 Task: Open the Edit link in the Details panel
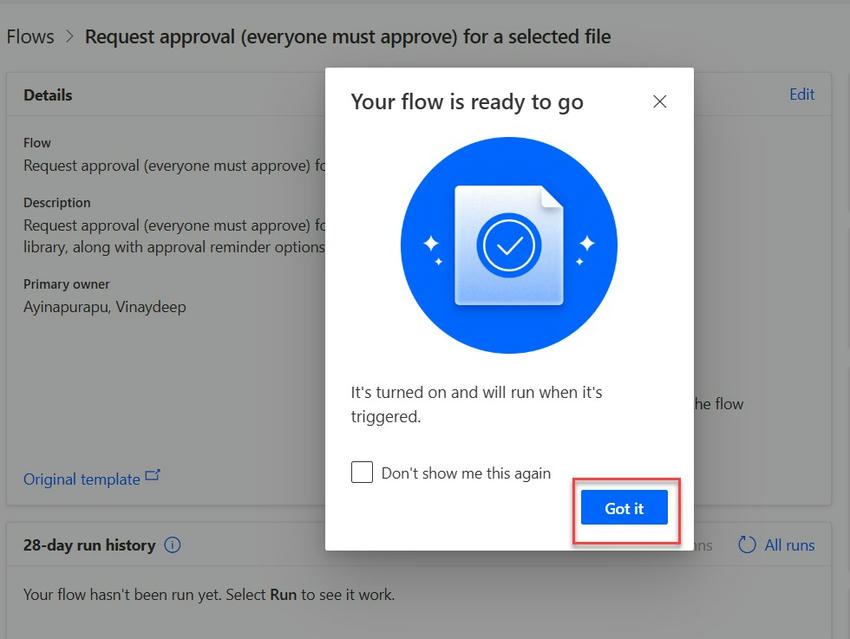pyautogui.click(x=802, y=94)
